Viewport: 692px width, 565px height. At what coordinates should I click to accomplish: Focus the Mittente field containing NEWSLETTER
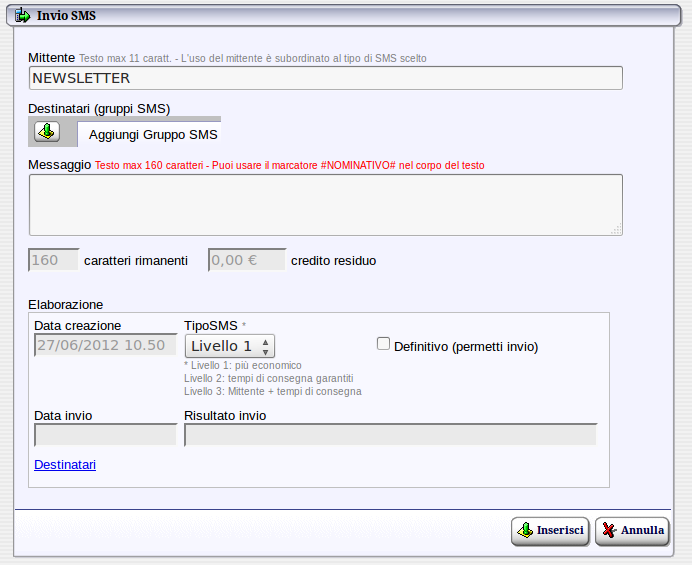tap(325, 78)
